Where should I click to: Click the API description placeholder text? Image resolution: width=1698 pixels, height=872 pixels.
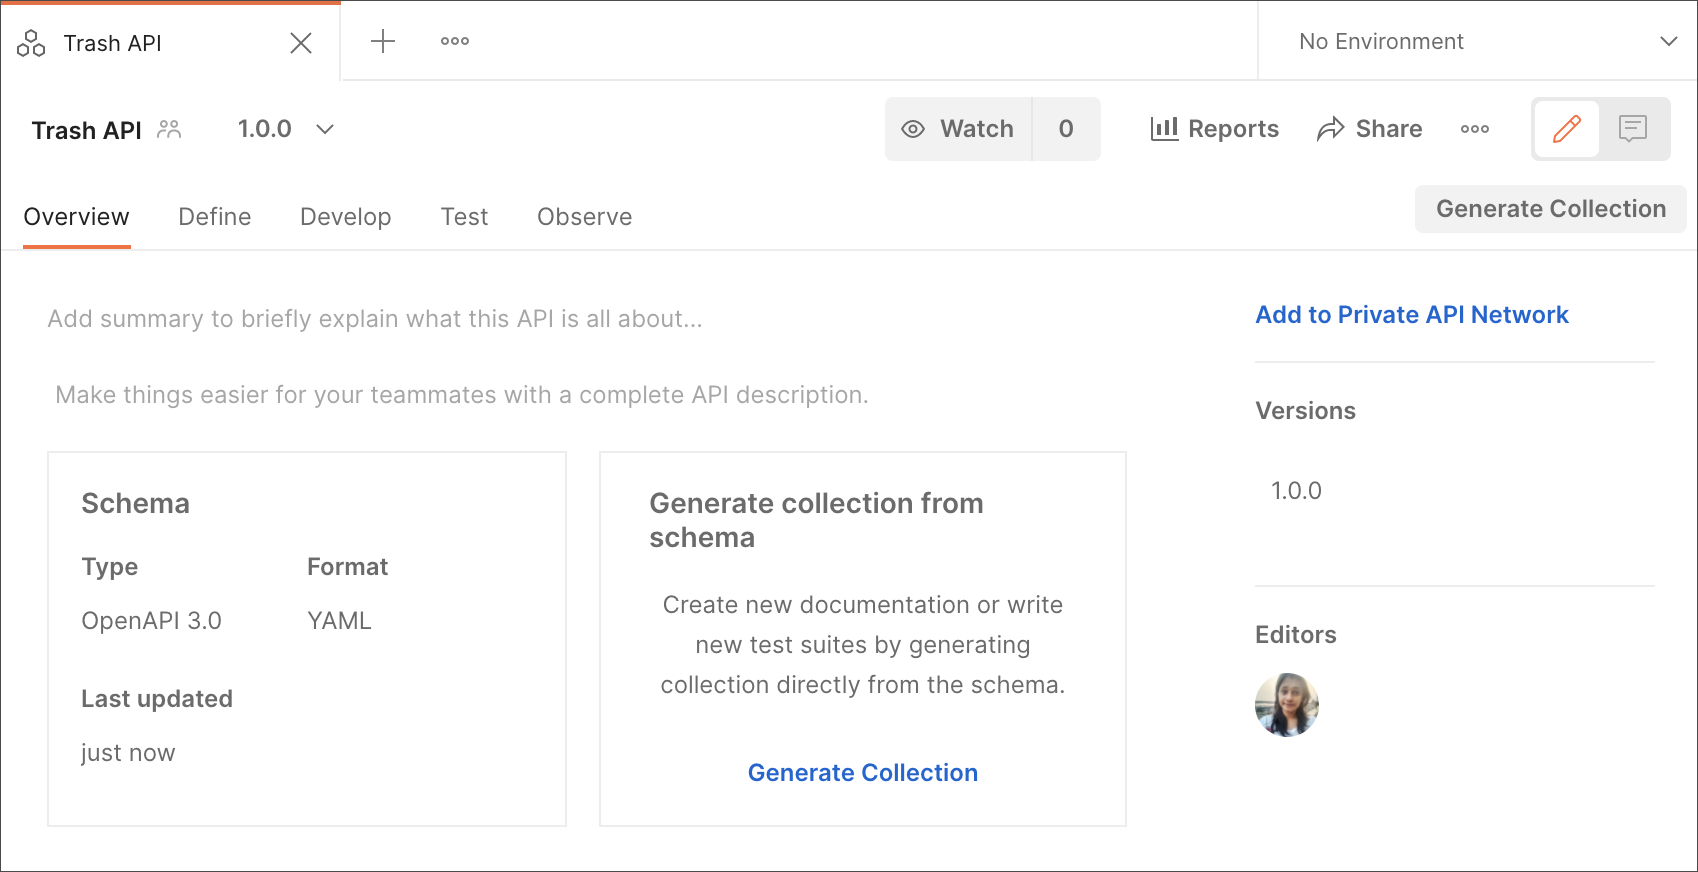tap(462, 395)
